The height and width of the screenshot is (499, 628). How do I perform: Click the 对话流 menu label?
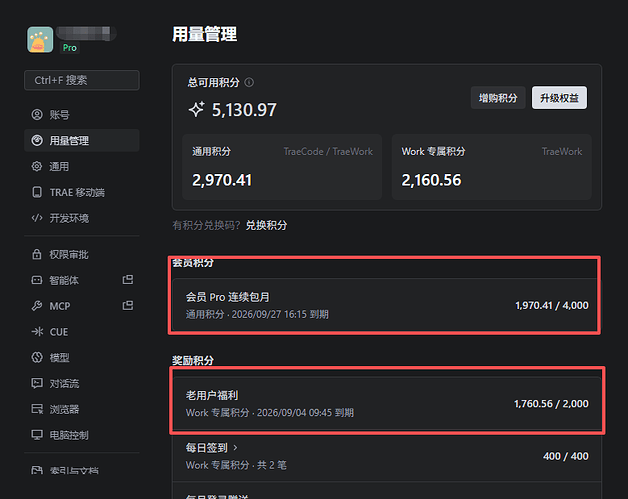point(64,384)
